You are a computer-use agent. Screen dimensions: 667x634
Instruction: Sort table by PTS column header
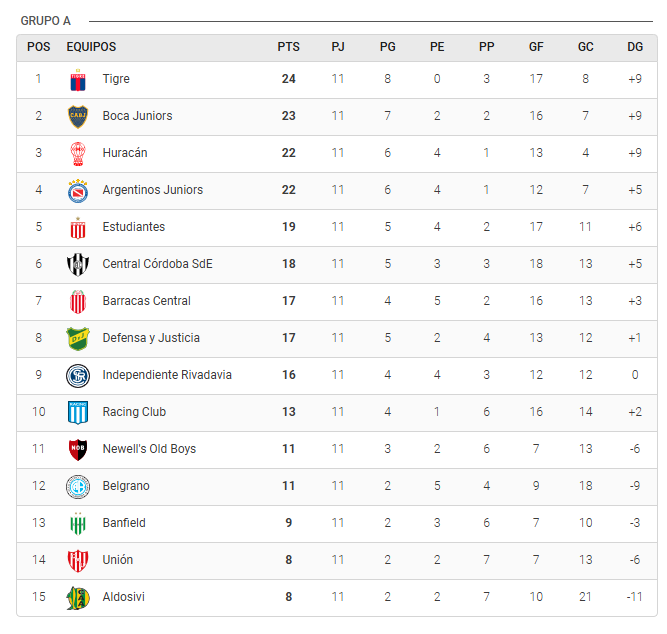pyautogui.click(x=288, y=47)
